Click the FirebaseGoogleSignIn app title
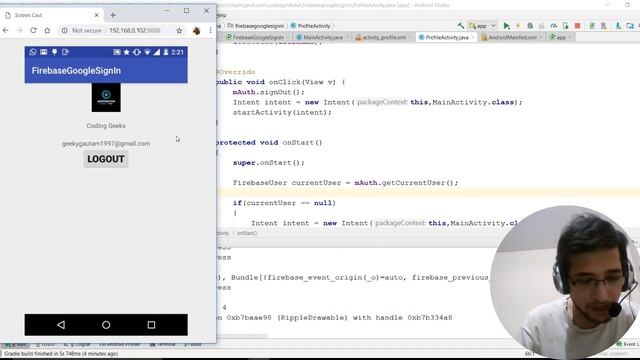 (76, 71)
